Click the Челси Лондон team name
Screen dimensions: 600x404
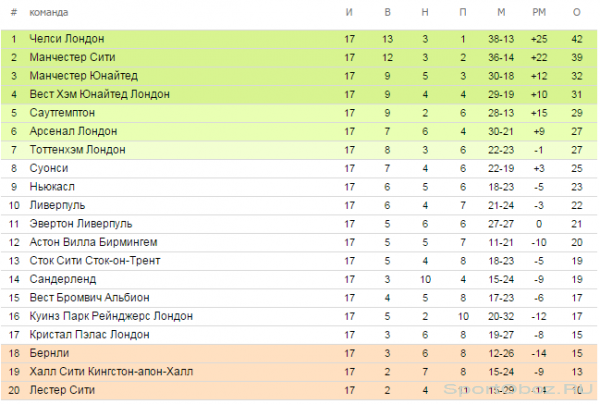67,39
